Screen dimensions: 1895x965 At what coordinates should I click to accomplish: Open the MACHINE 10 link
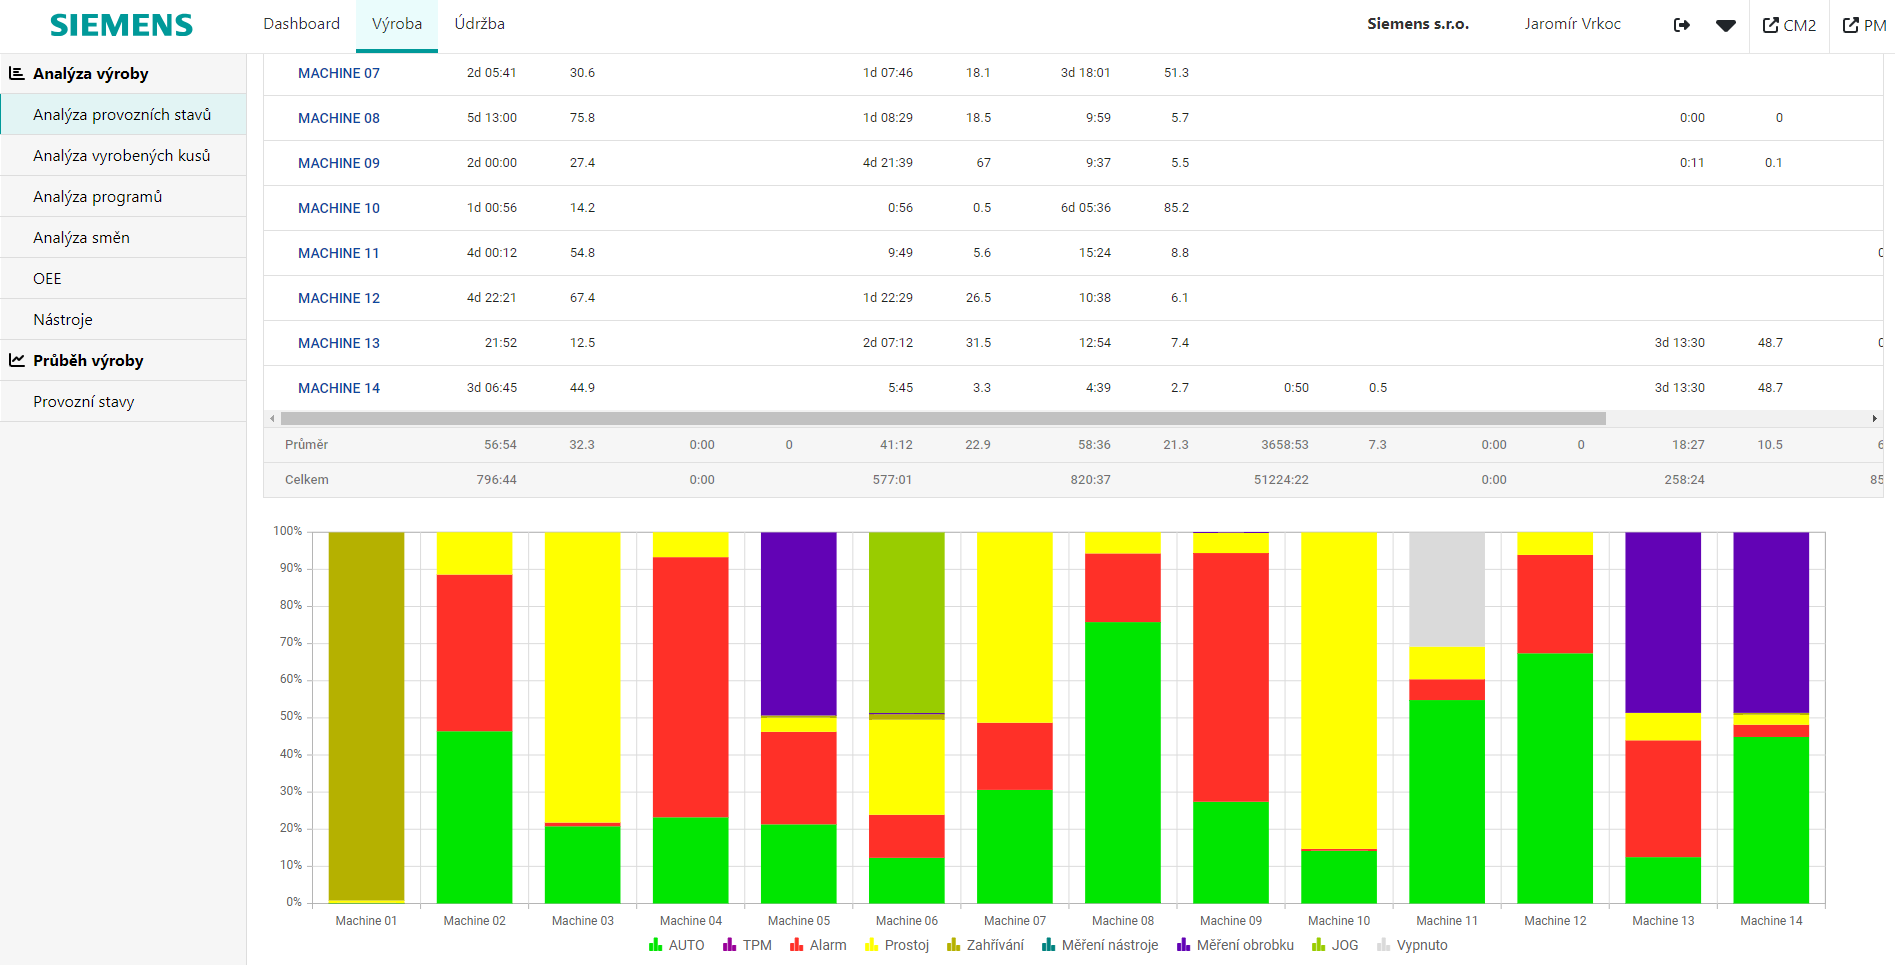pyautogui.click(x=339, y=208)
